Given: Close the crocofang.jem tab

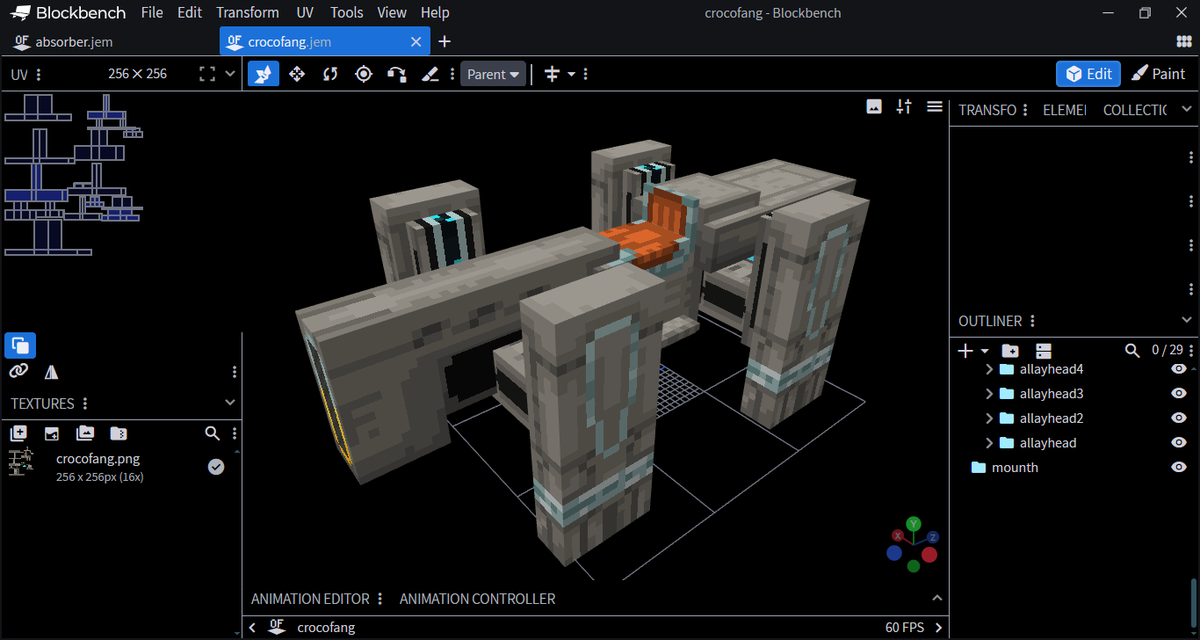Looking at the screenshot, I should point(416,42).
